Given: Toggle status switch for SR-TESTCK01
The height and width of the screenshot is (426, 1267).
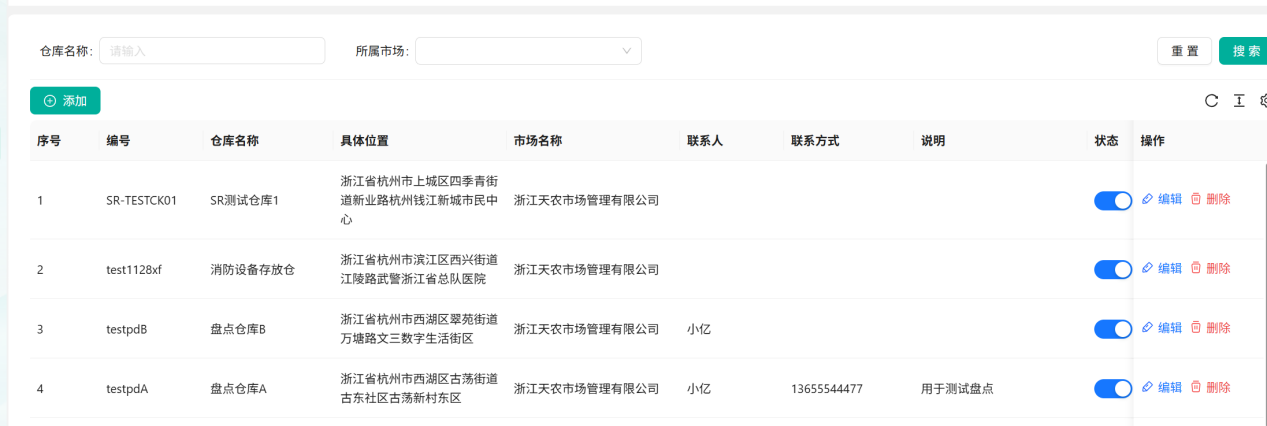Looking at the screenshot, I should tap(1113, 201).
